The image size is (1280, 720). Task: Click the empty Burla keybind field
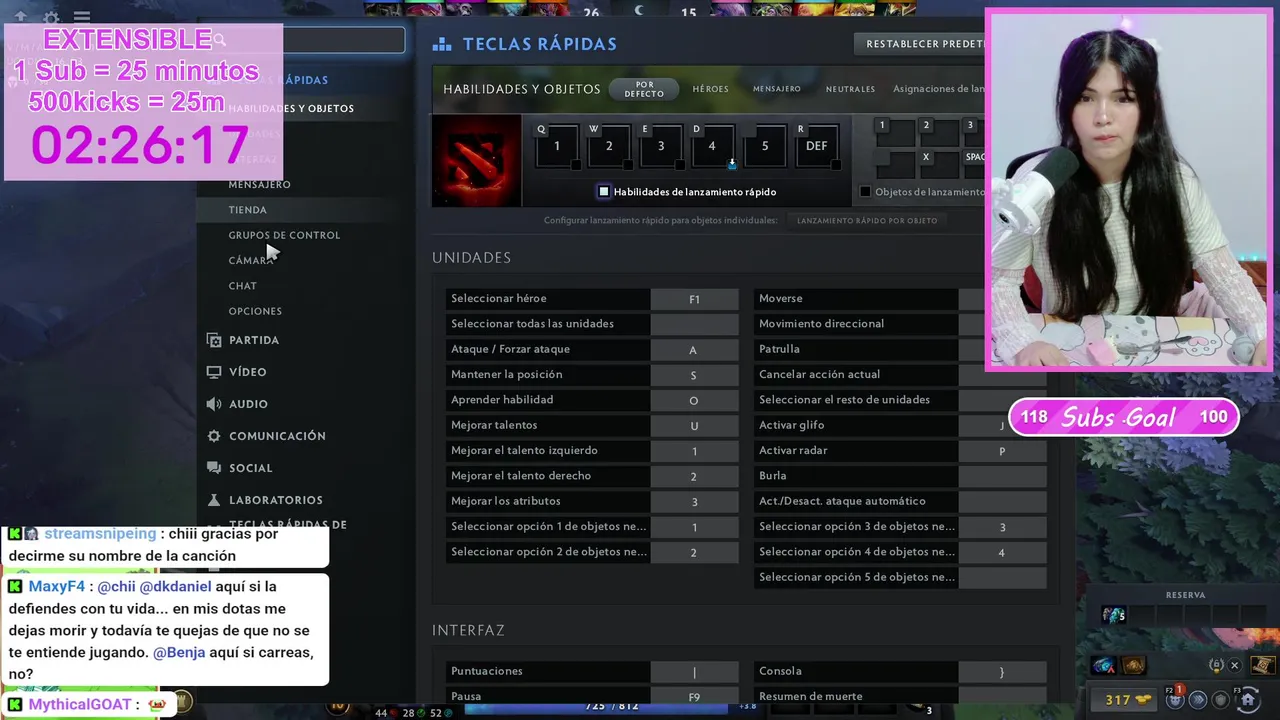(1002, 476)
